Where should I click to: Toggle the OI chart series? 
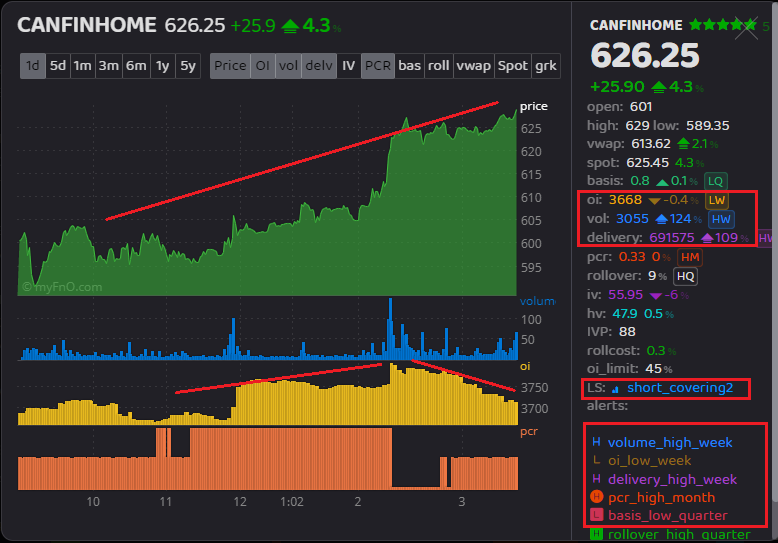coord(262,66)
